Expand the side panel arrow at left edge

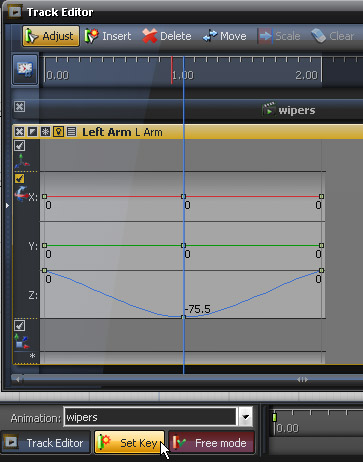pos(7,206)
